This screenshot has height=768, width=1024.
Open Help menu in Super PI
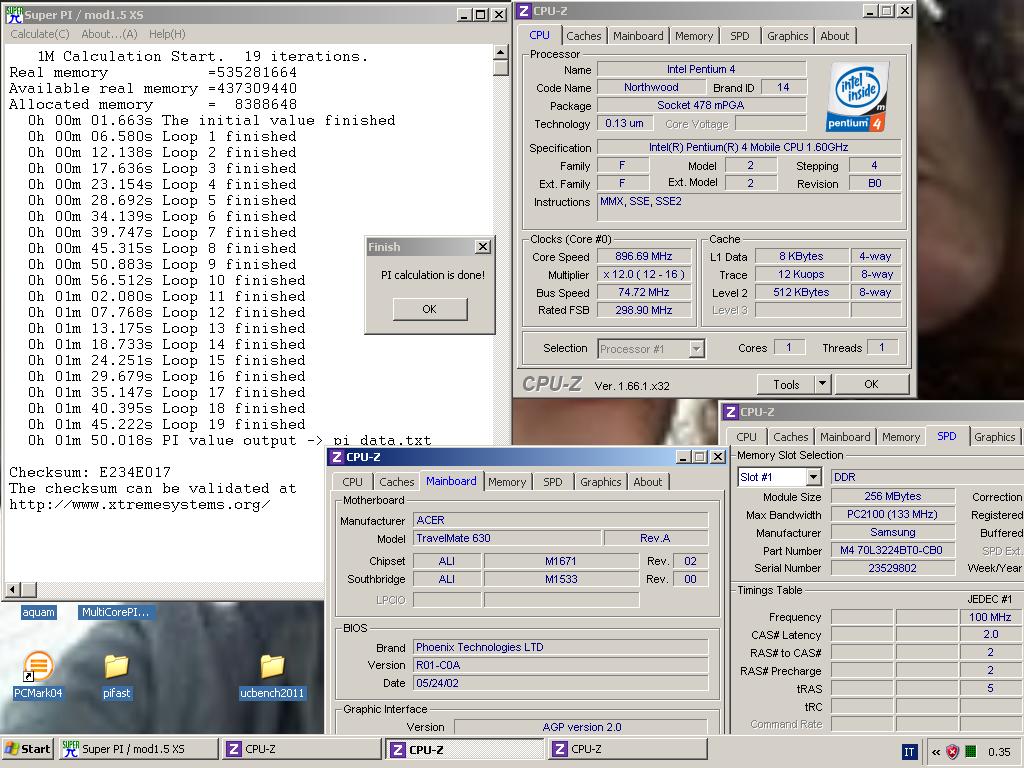click(167, 34)
